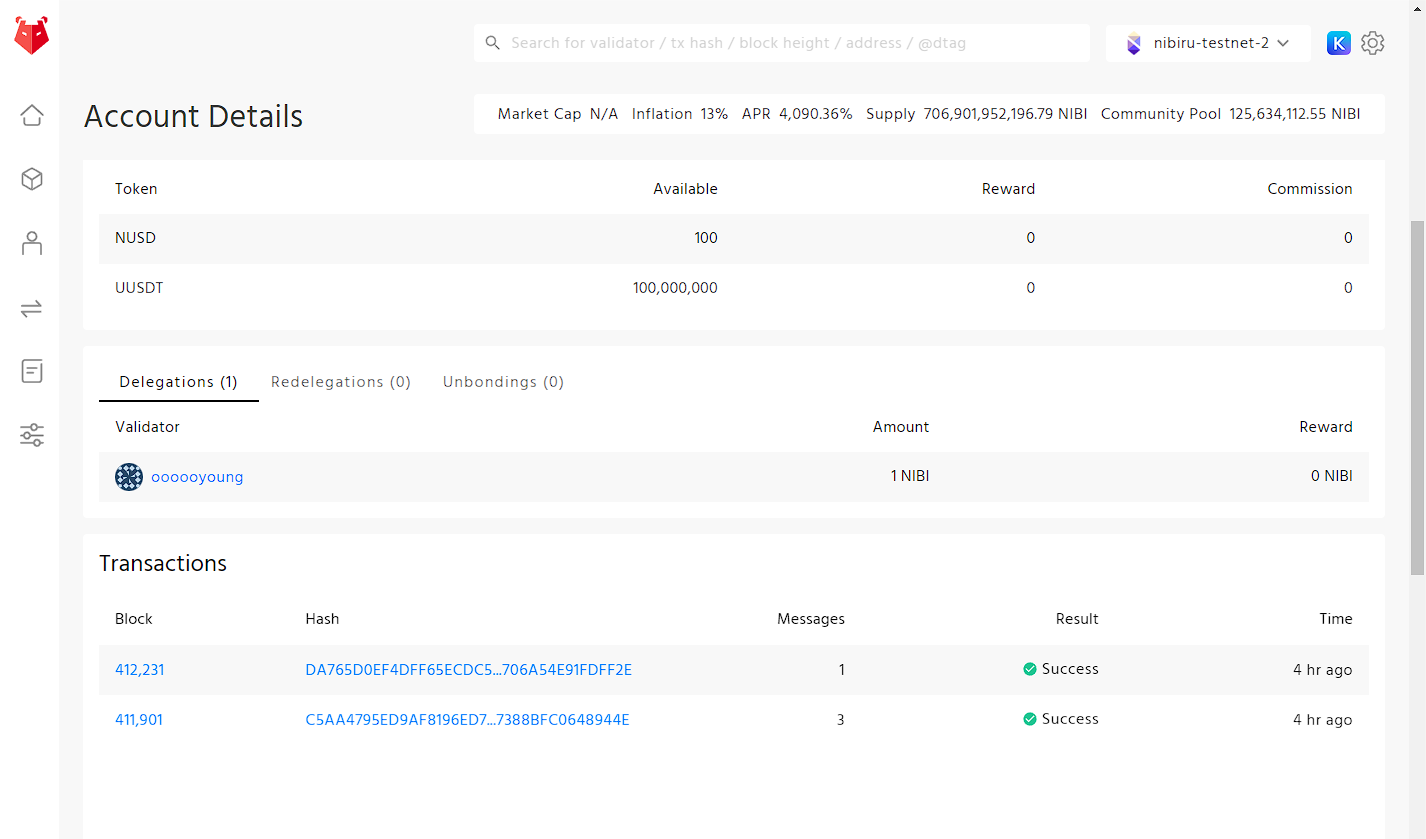
Task: Click the Parameters sliders icon in sidebar
Action: (x=31, y=435)
